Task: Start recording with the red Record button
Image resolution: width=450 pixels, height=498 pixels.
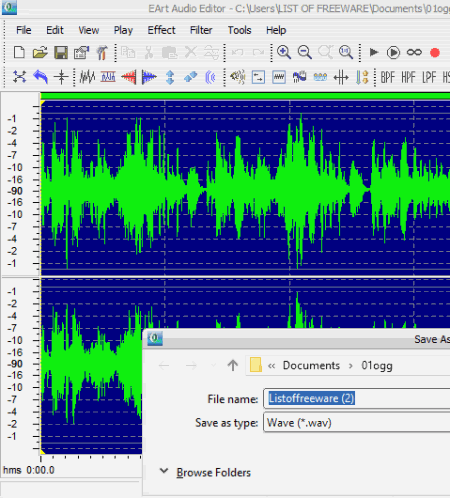Action: [x=435, y=53]
